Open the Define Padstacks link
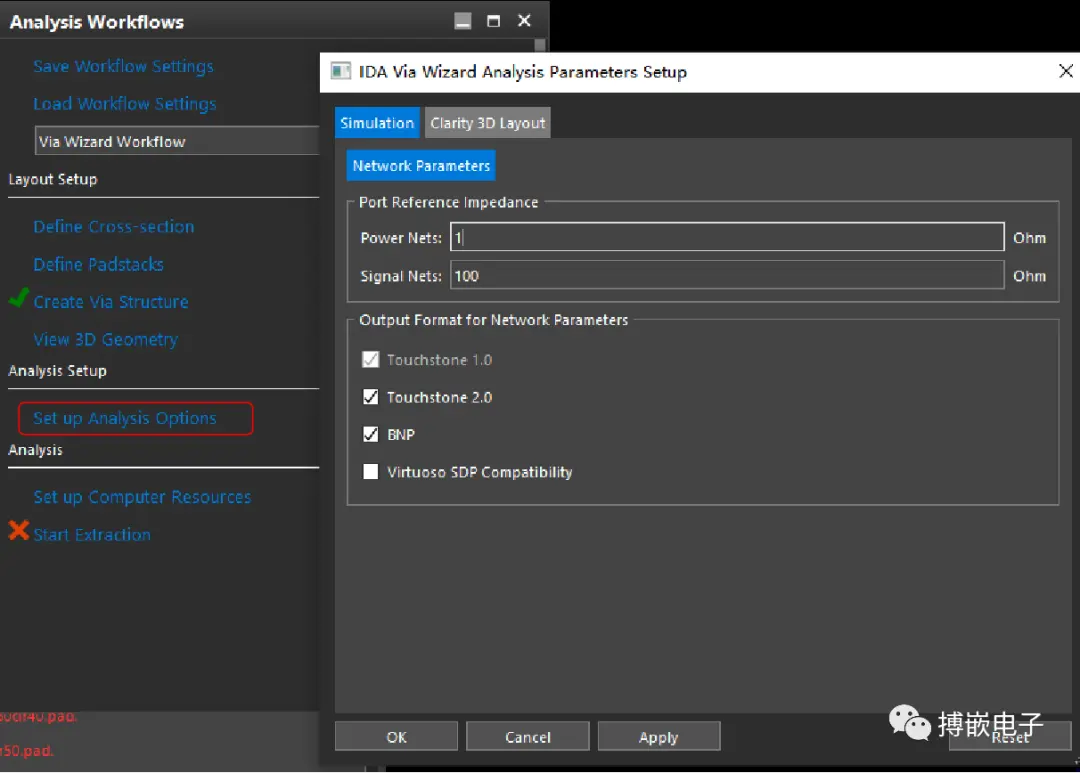This screenshot has height=773, width=1080. (98, 265)
